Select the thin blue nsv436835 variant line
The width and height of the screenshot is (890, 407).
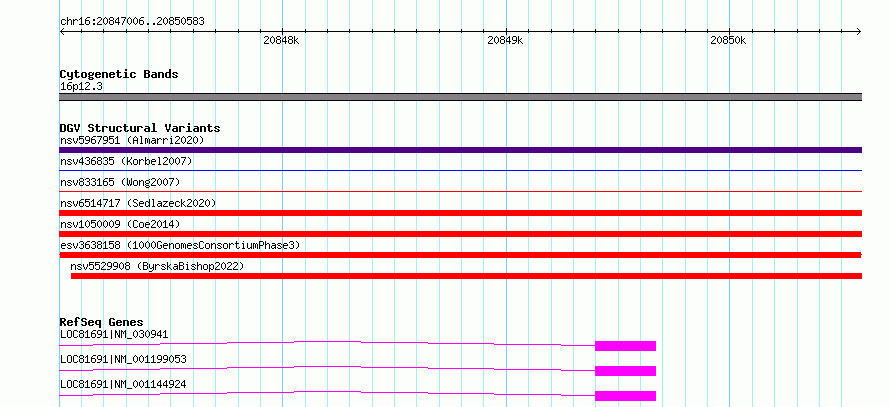point(460,170)
